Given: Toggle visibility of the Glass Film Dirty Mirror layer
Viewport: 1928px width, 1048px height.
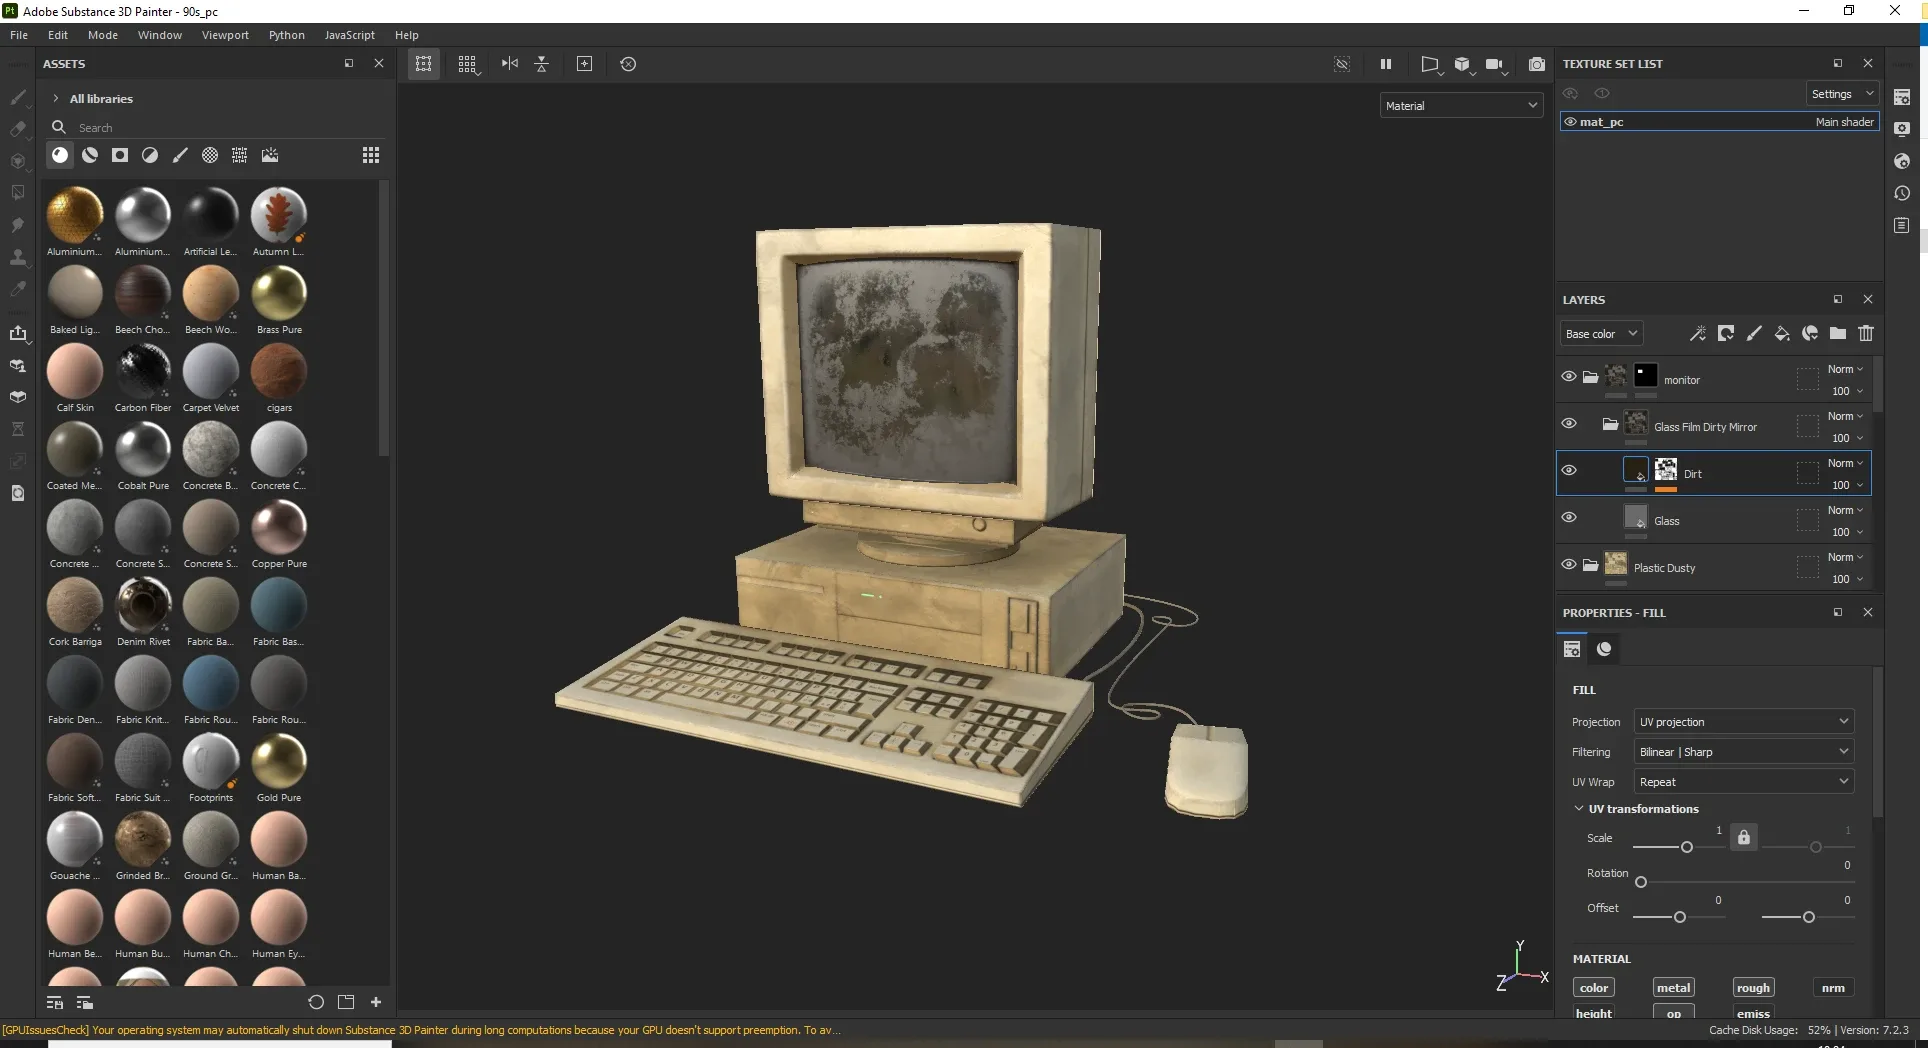Looking at the screenshot, I should pyautogui.click(x=1568, y=424).
